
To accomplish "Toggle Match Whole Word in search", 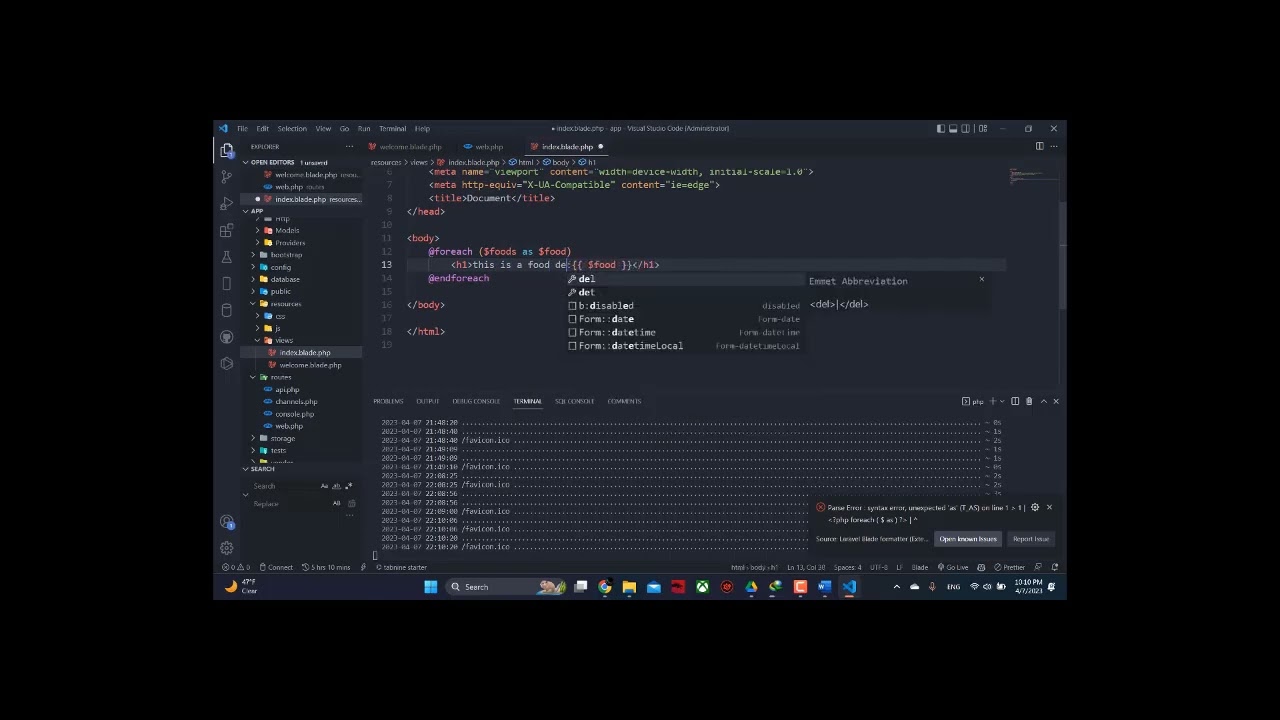I will coord(336,486).
